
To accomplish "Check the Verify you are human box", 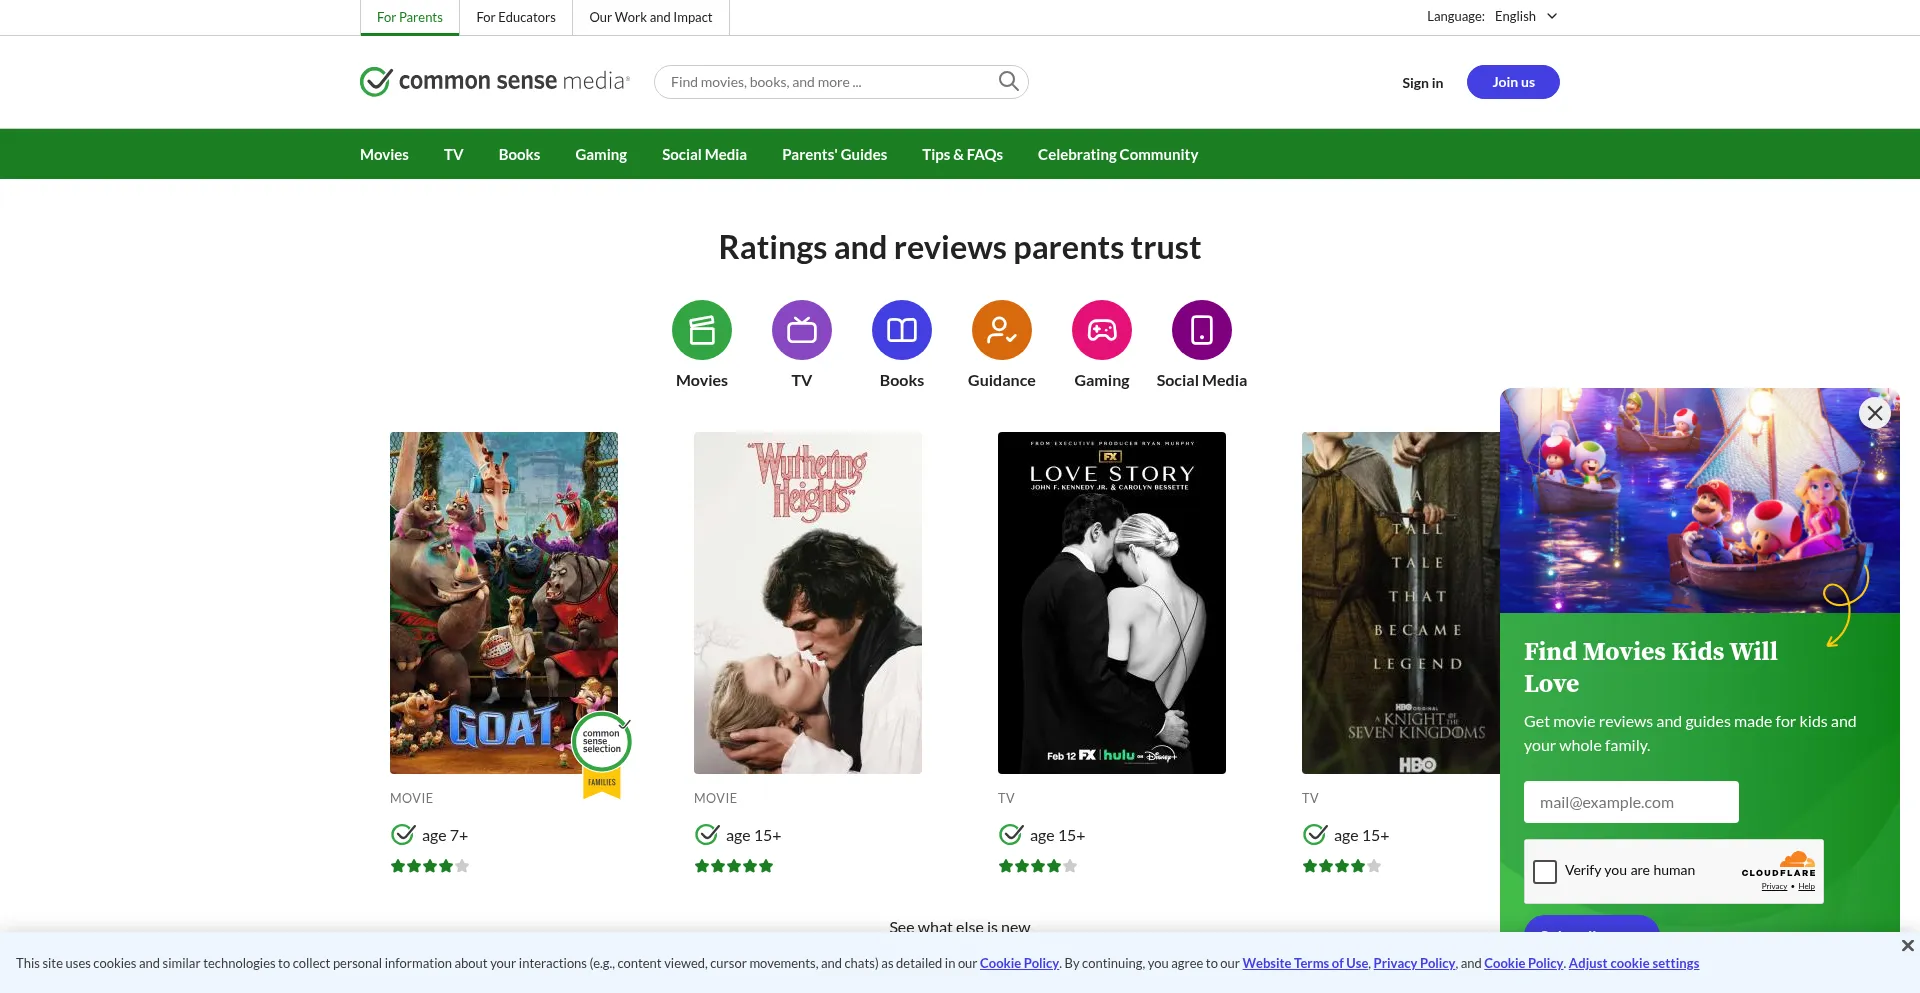I will coord(1545,872).
